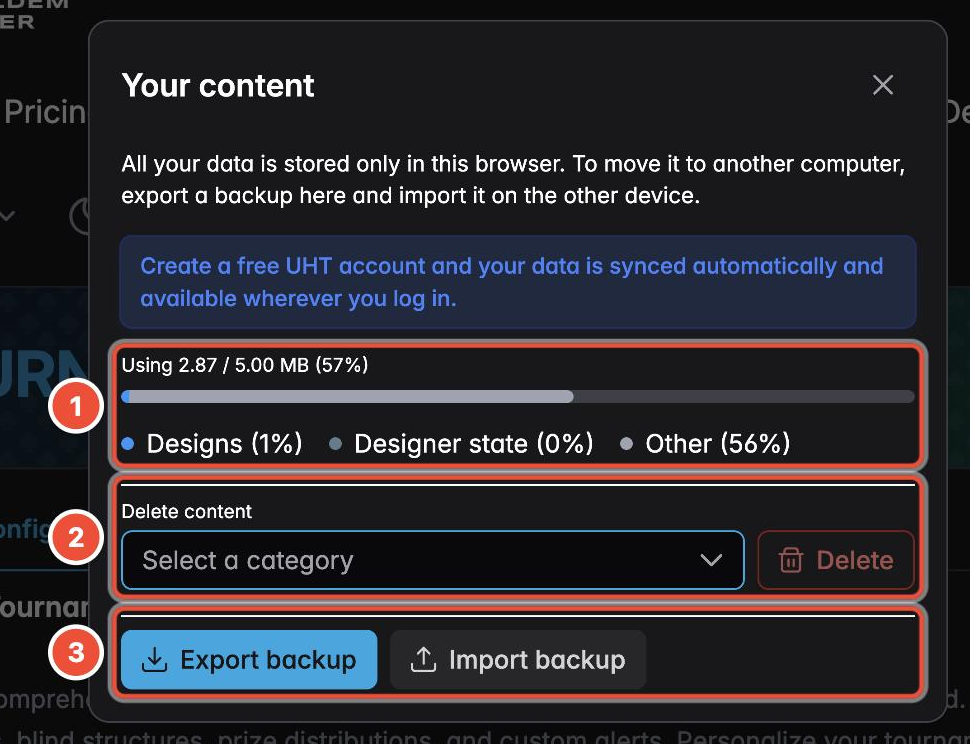
Task: Click the Import backup button
Action: (x=518, y=660)
